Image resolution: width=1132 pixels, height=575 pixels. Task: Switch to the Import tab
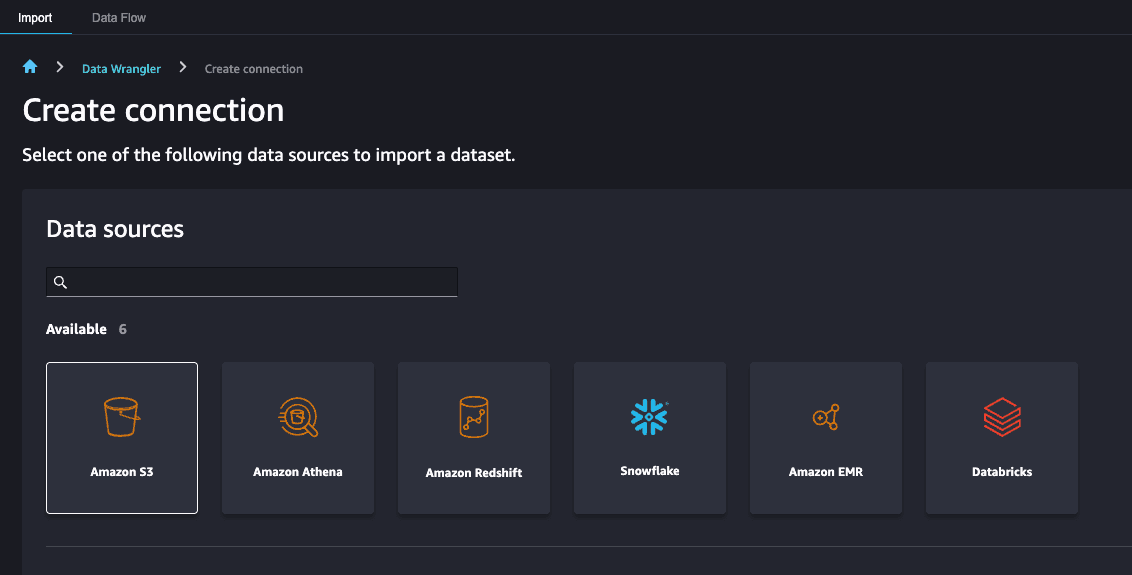click(x=35, y=17)
